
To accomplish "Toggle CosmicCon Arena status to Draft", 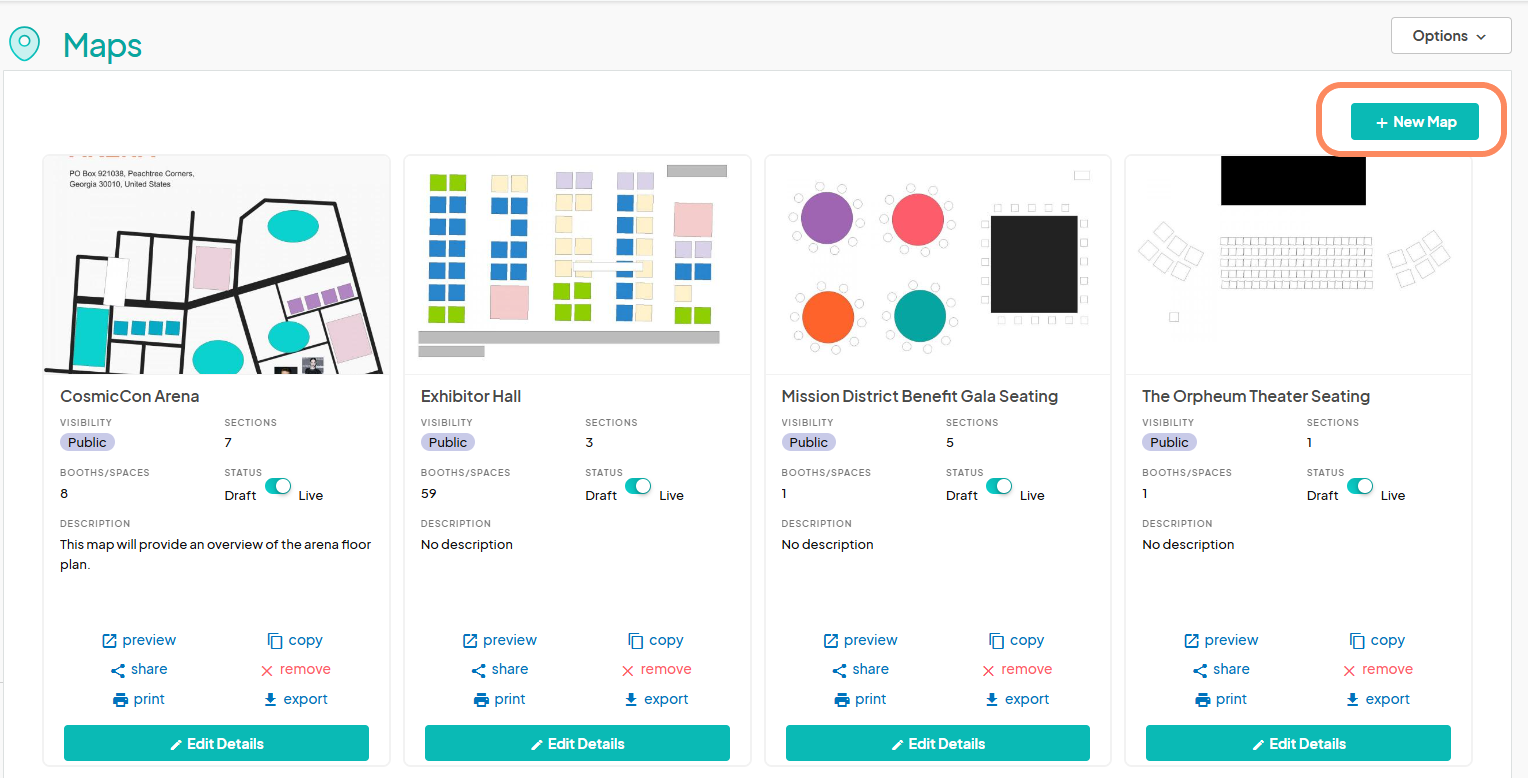I will [277, 487].
